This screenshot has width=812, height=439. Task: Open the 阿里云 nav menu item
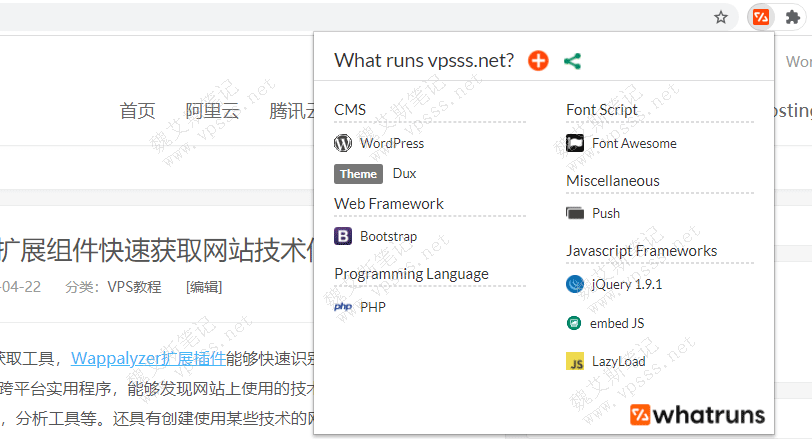click(x=212, y=111)
